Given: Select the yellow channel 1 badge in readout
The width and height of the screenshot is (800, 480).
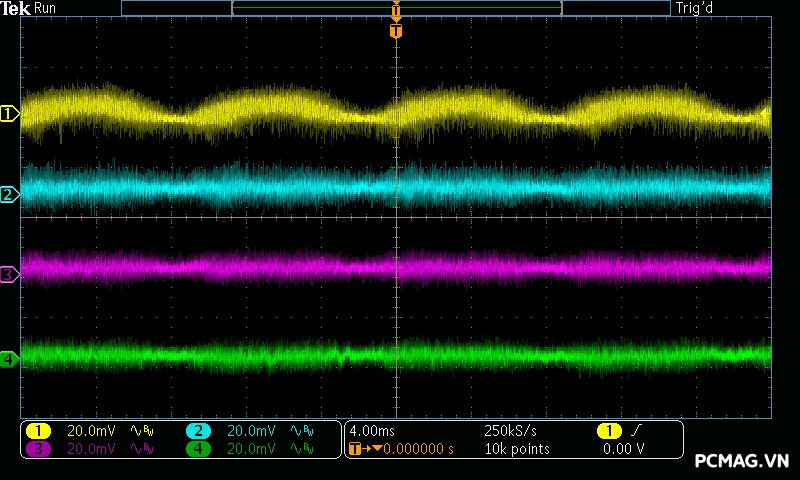Looking at the screenshot, I should point(38,430).
